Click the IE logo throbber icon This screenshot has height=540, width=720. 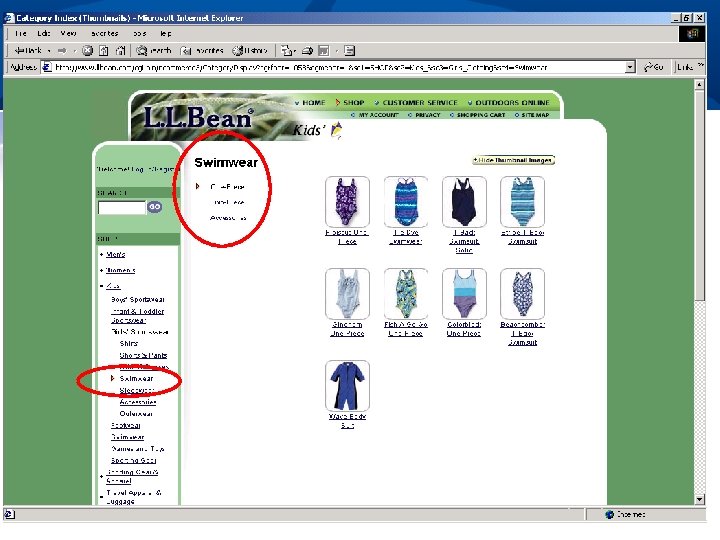click(692, 34)
